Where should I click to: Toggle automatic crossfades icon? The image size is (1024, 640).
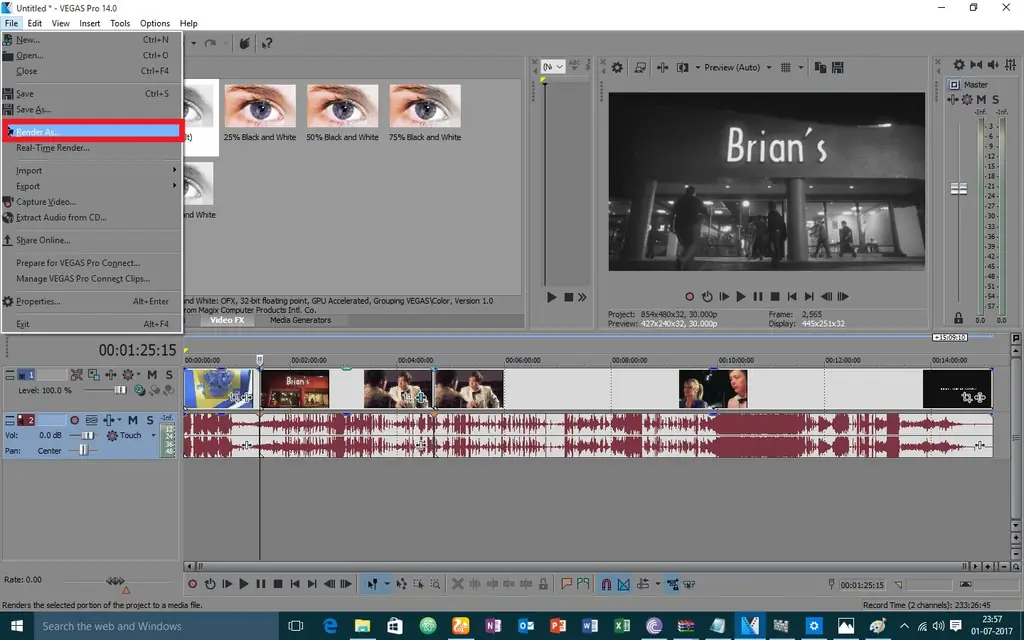624,584
